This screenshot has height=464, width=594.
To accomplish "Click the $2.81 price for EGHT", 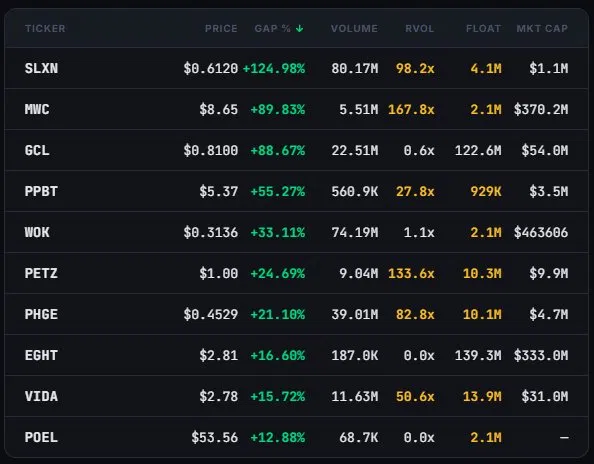I will point(219,355).
